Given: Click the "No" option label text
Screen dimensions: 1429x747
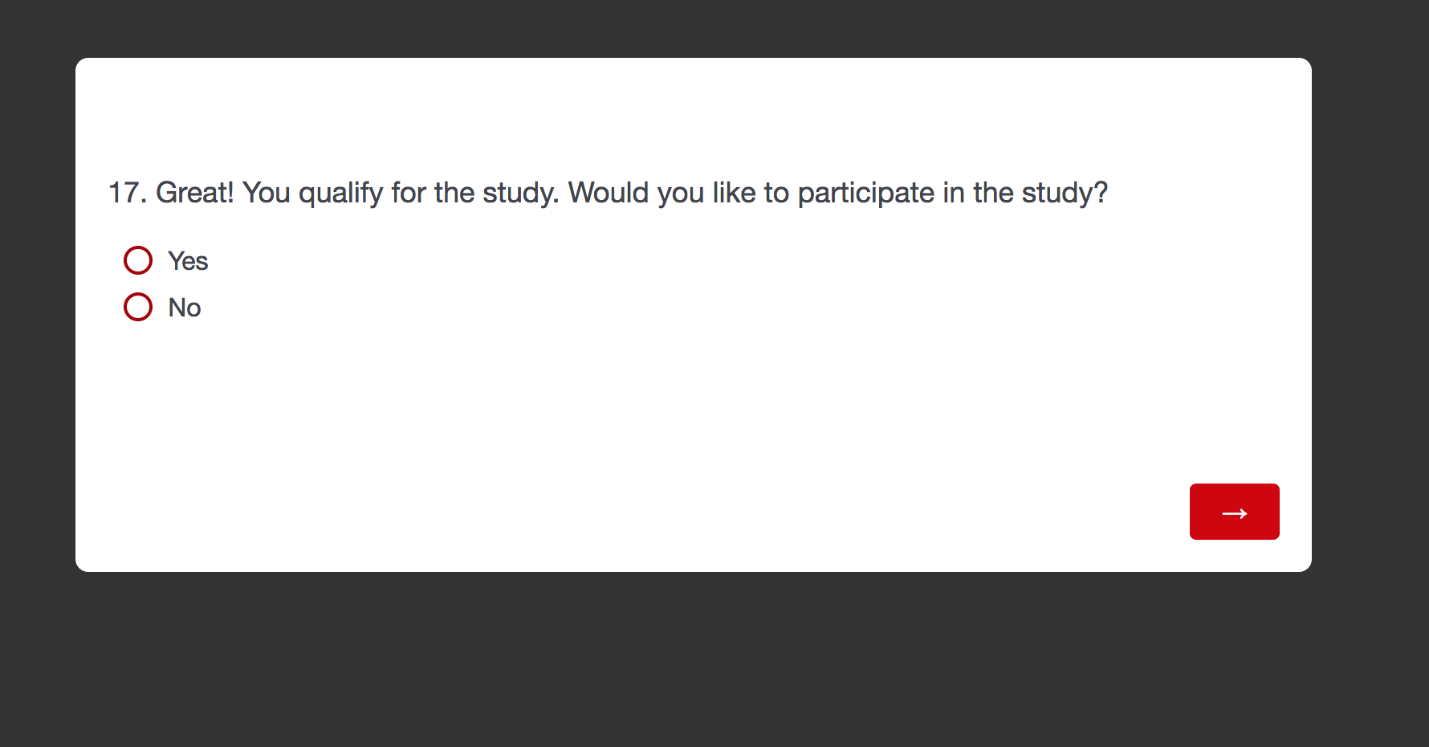Looking at the screenshot, I should [185, 308].
